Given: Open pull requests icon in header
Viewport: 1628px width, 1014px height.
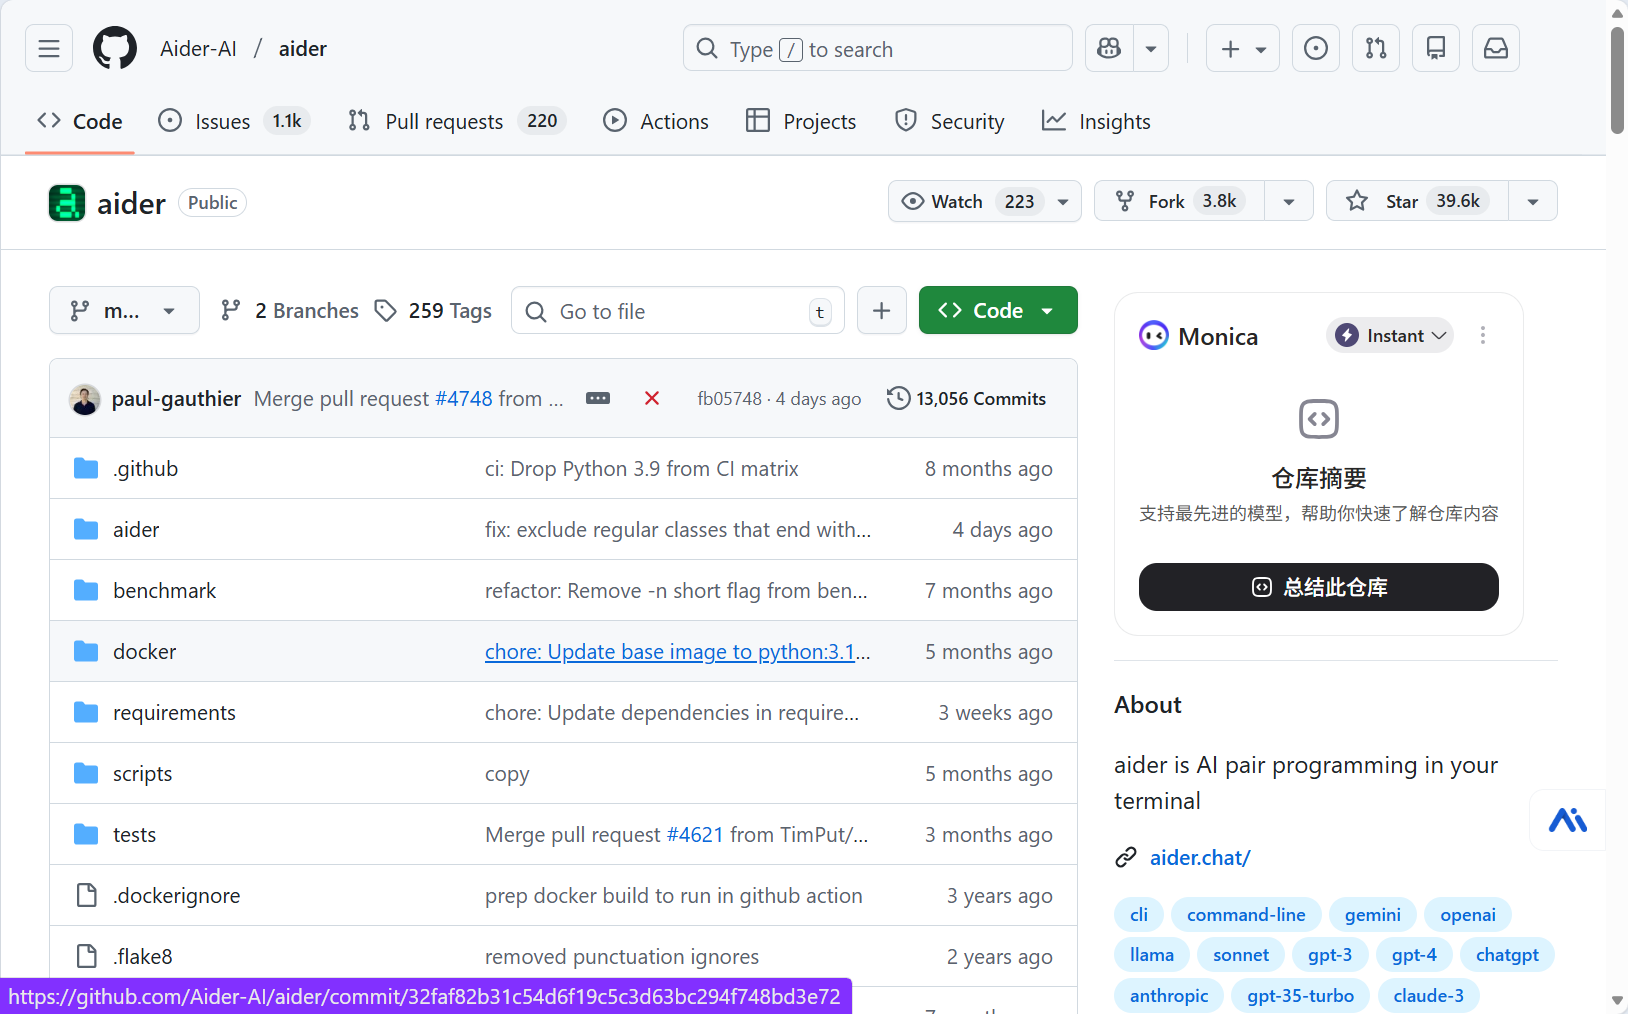Looking at the screenshot, I should pyautogui.click(x=1376, y=48).
